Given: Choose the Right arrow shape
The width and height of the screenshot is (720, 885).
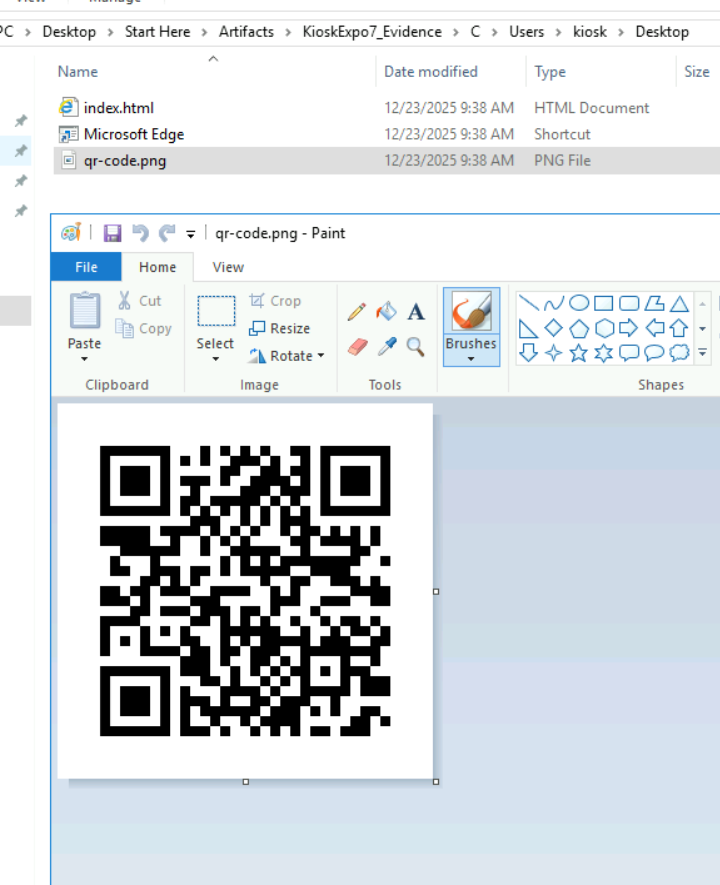Looking at the screenshot, I should (x=629, y=328).
